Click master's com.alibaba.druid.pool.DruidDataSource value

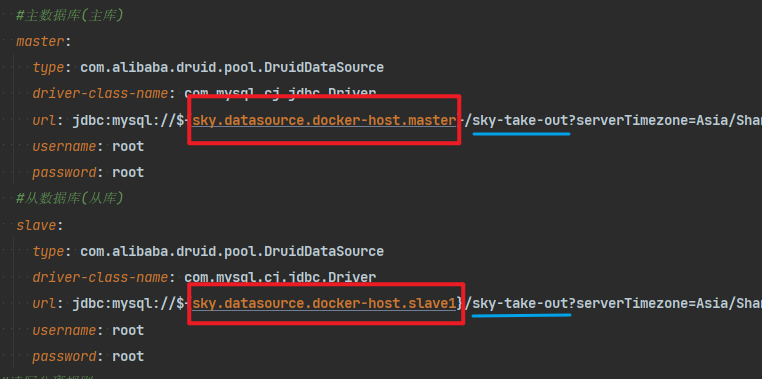click(232, 68)
